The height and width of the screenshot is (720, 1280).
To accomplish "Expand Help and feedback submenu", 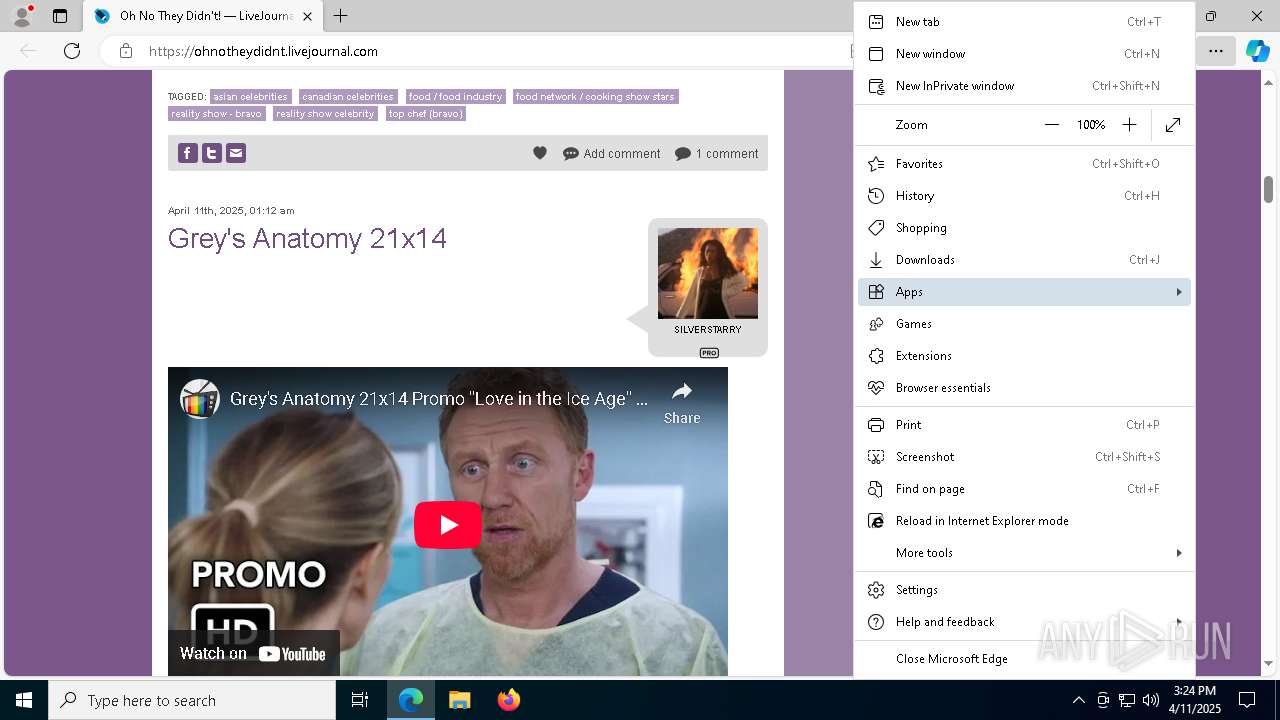I will 1025,622.
